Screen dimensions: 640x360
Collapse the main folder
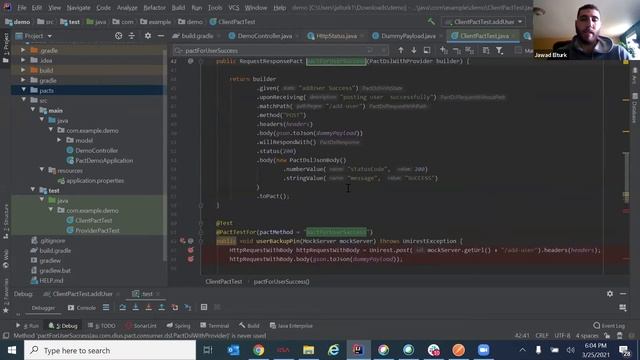coord(33,110)
